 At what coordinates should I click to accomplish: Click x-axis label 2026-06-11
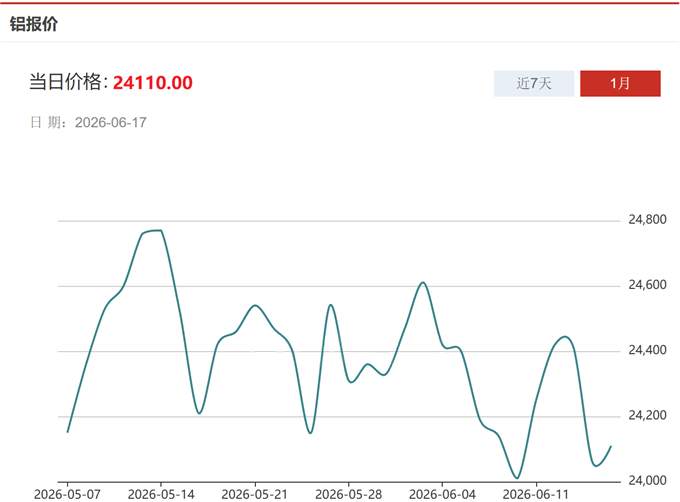point(536,494)
